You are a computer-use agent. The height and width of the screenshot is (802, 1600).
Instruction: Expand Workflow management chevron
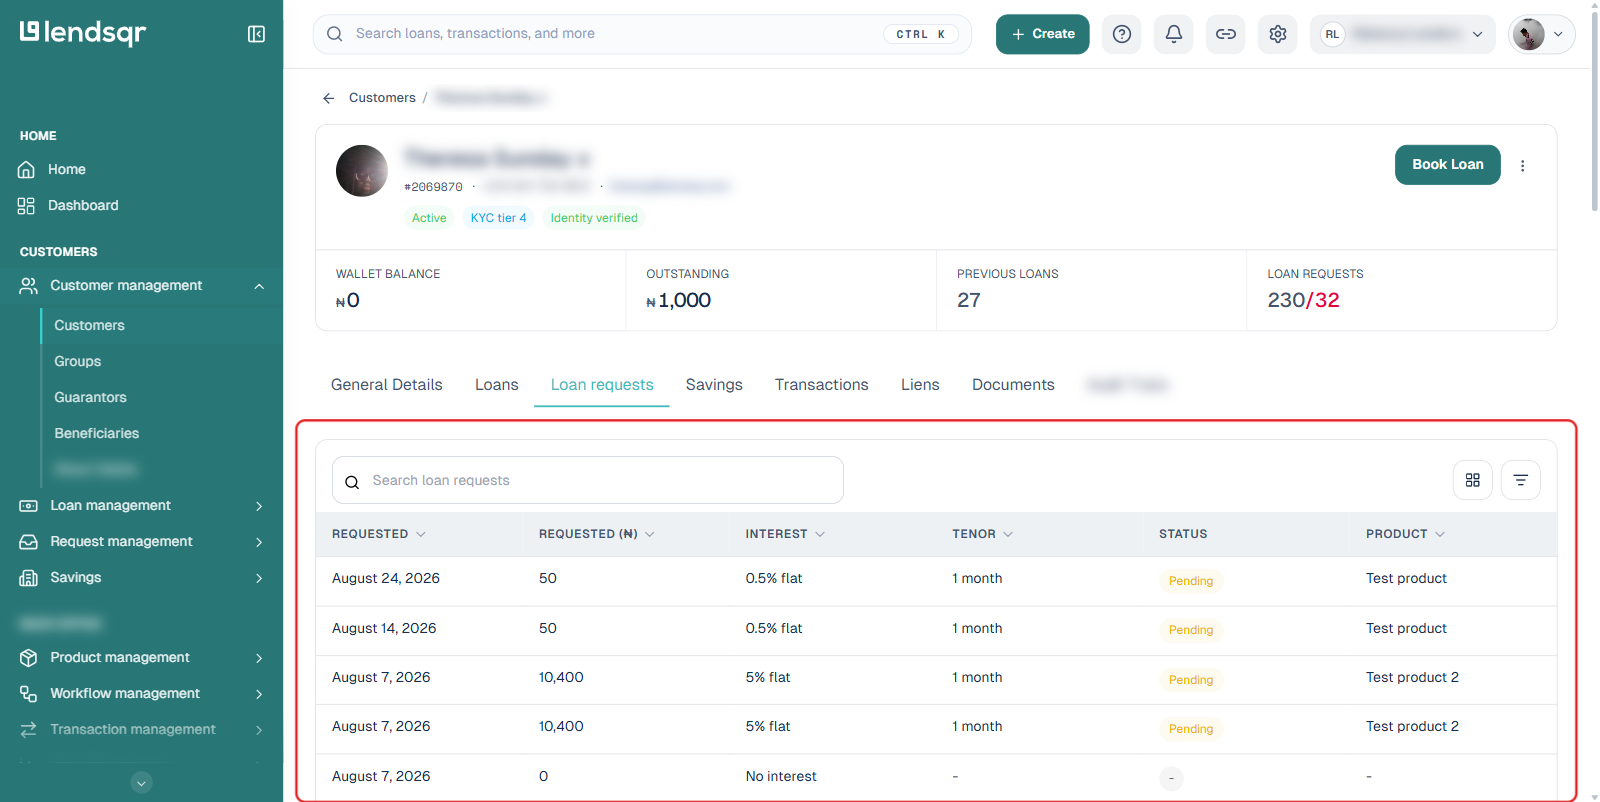pos(259,694)
